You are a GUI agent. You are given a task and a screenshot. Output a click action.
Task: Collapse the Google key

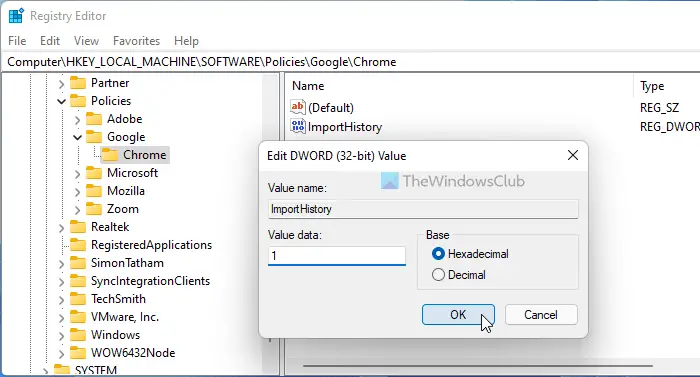(x=78, y=137)
